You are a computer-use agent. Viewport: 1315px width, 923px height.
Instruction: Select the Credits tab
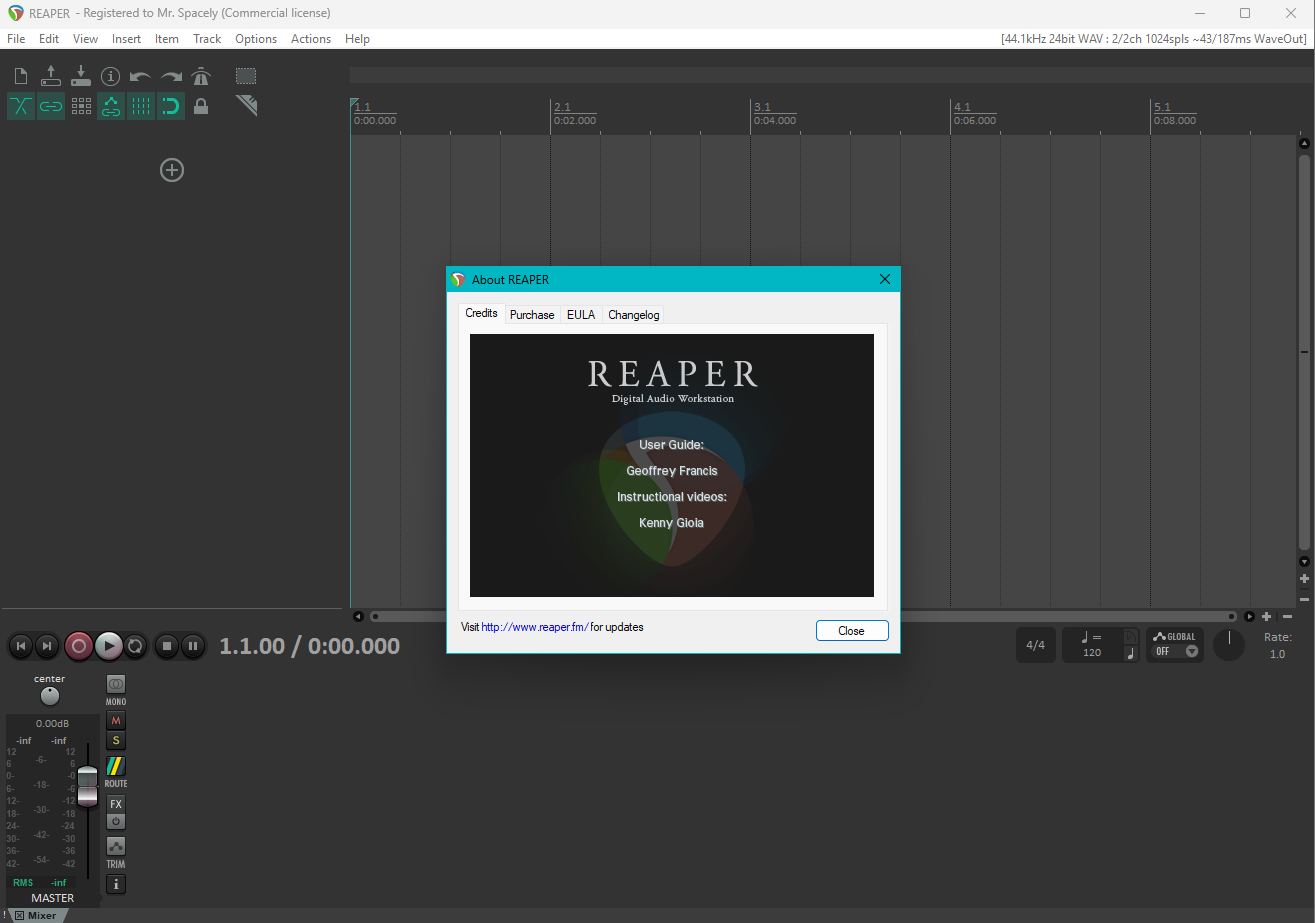coord(482,313)
